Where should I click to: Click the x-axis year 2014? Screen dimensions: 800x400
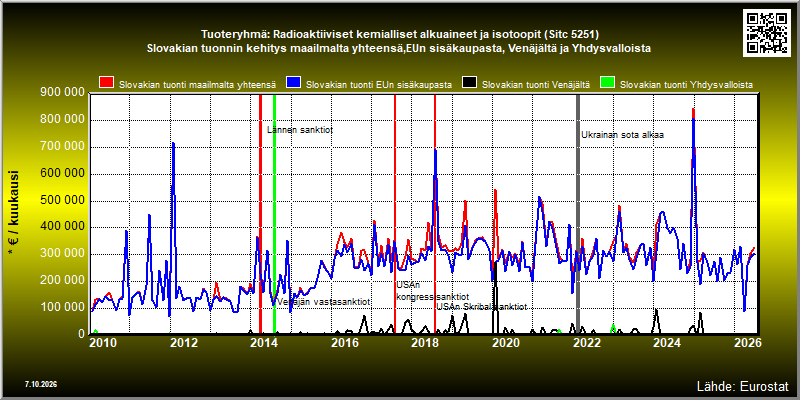(x=264, y=343)
